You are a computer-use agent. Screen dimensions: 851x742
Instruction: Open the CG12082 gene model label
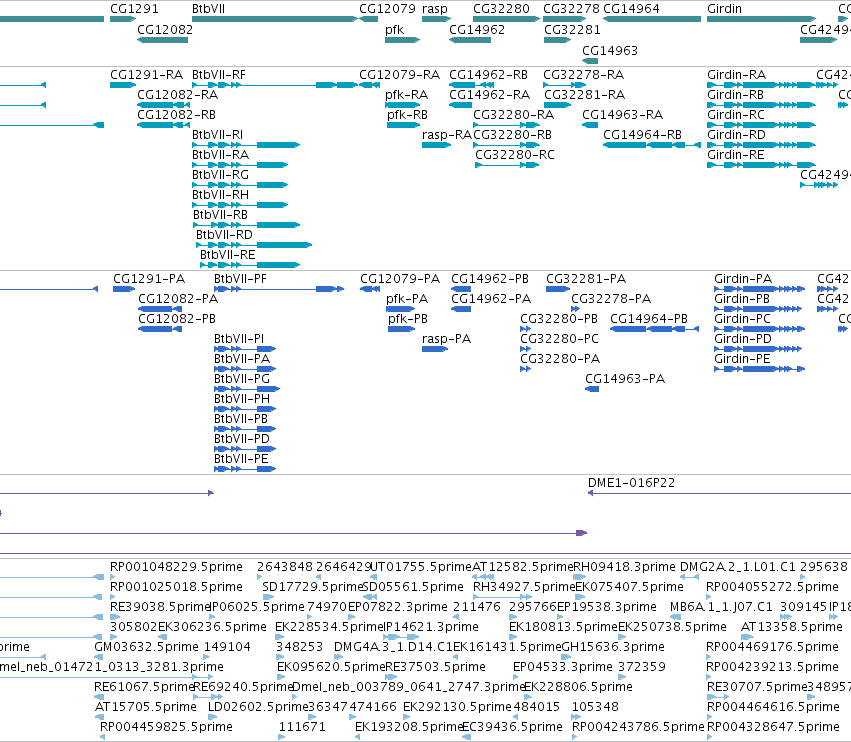[165, 29]
